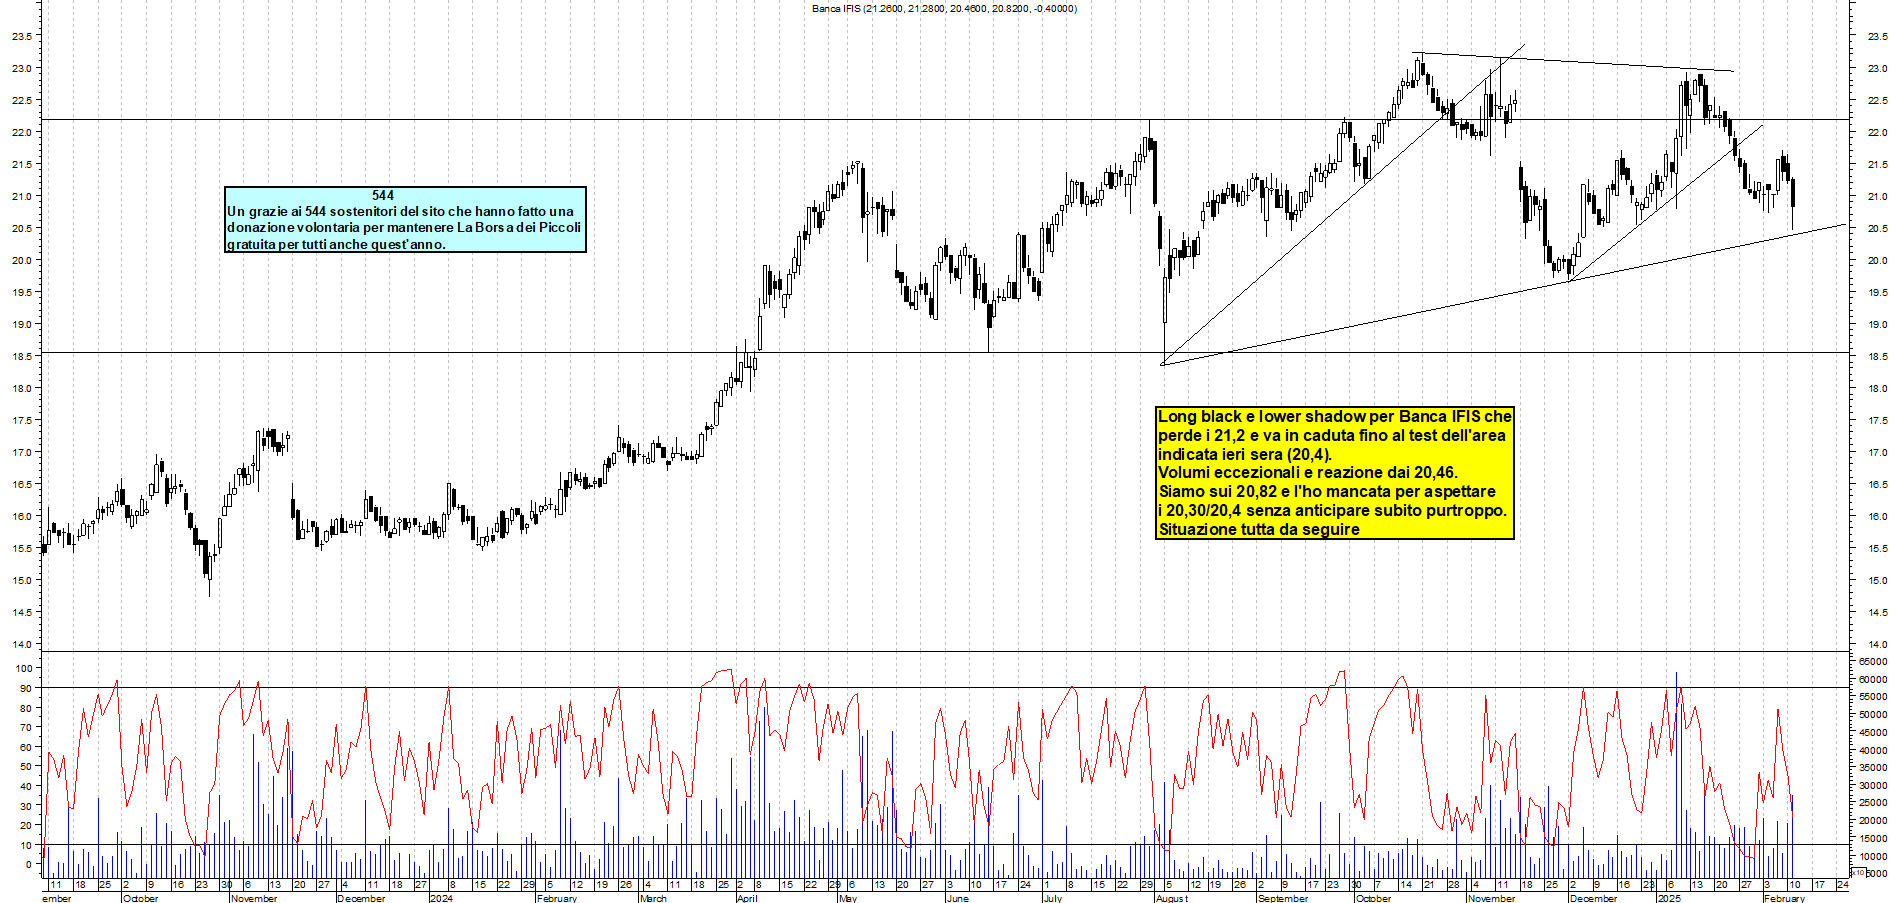
Task: Click the '2025' year label on time axis
Action: 1669,898
